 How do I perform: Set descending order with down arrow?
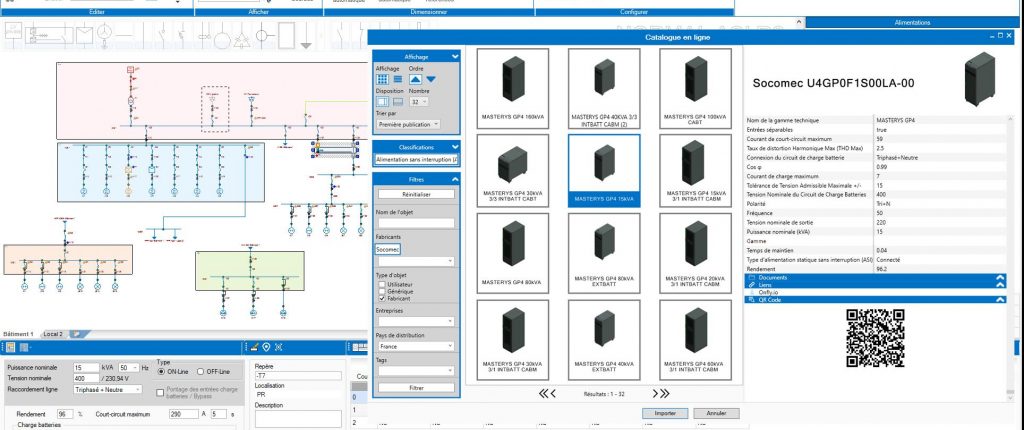[431, 79]
